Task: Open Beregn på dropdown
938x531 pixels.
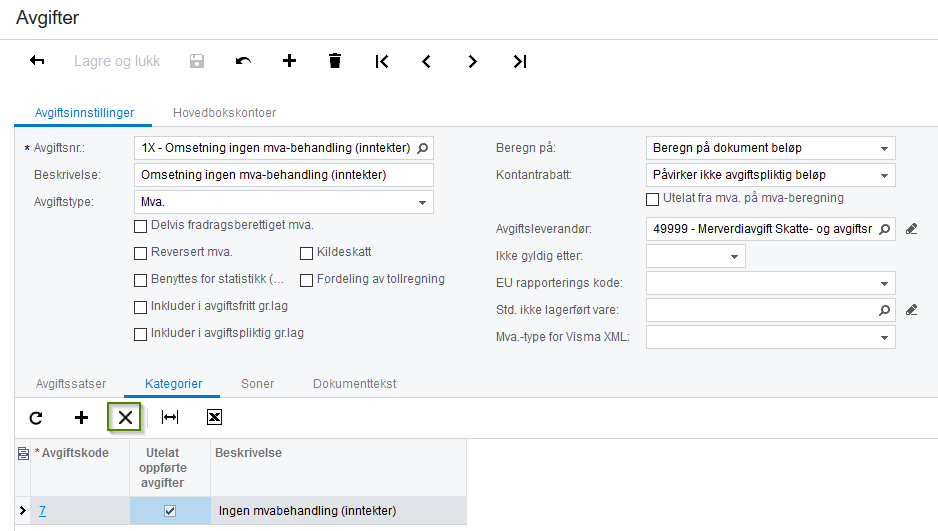Action: pyautogui.click(x=884, y=148)
